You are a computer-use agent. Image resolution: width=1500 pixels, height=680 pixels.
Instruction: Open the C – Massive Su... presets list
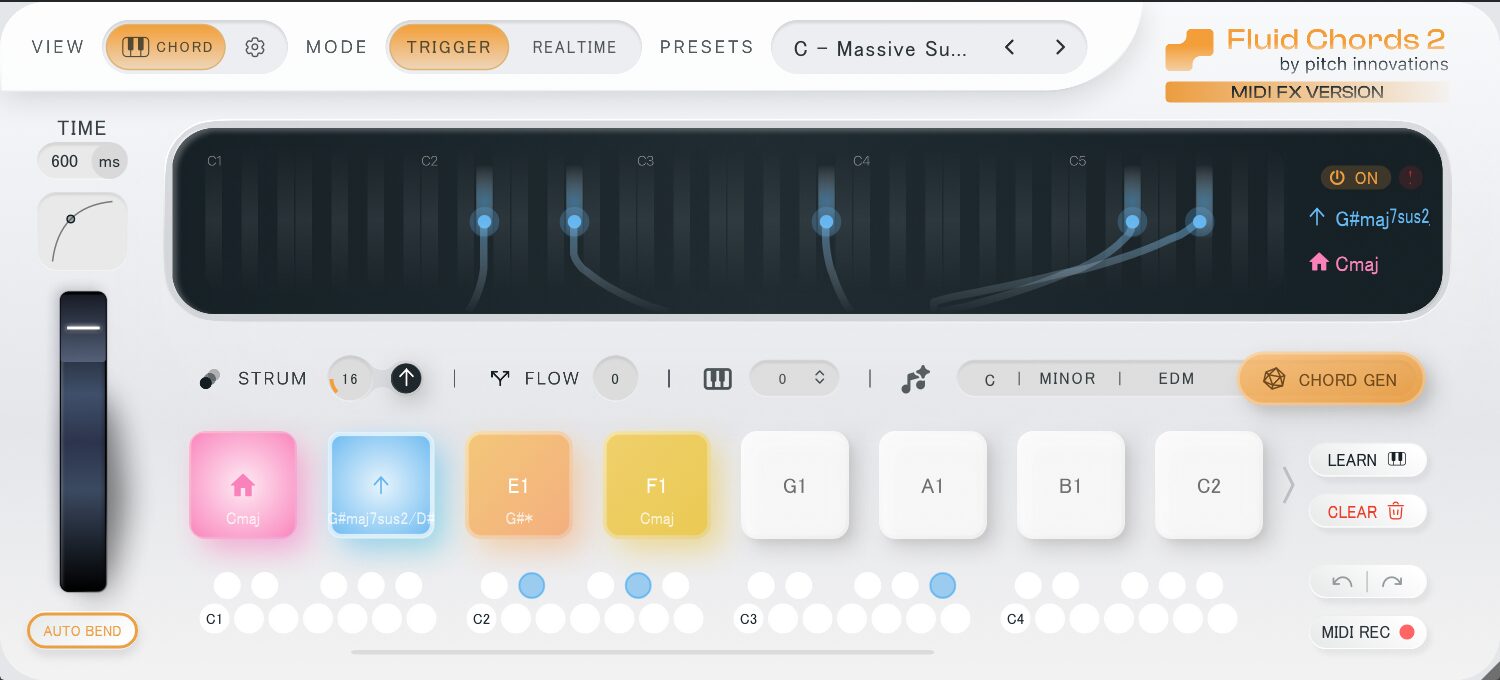tap(881, 48)
